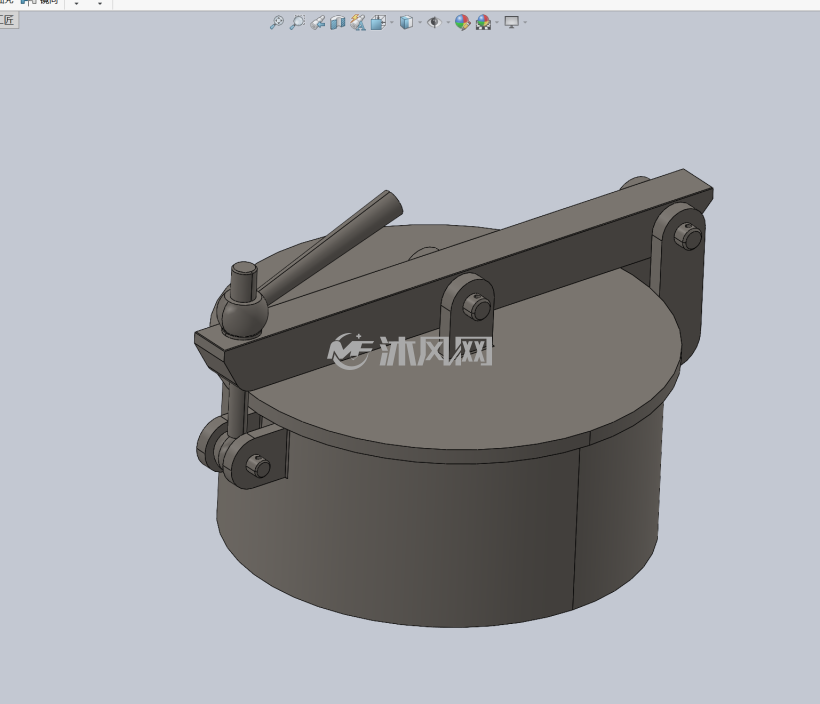The width and height of the screenshot is (820, 704).
Task: Open the Dynamic Annotation Views icon
Action: (358, 22)
